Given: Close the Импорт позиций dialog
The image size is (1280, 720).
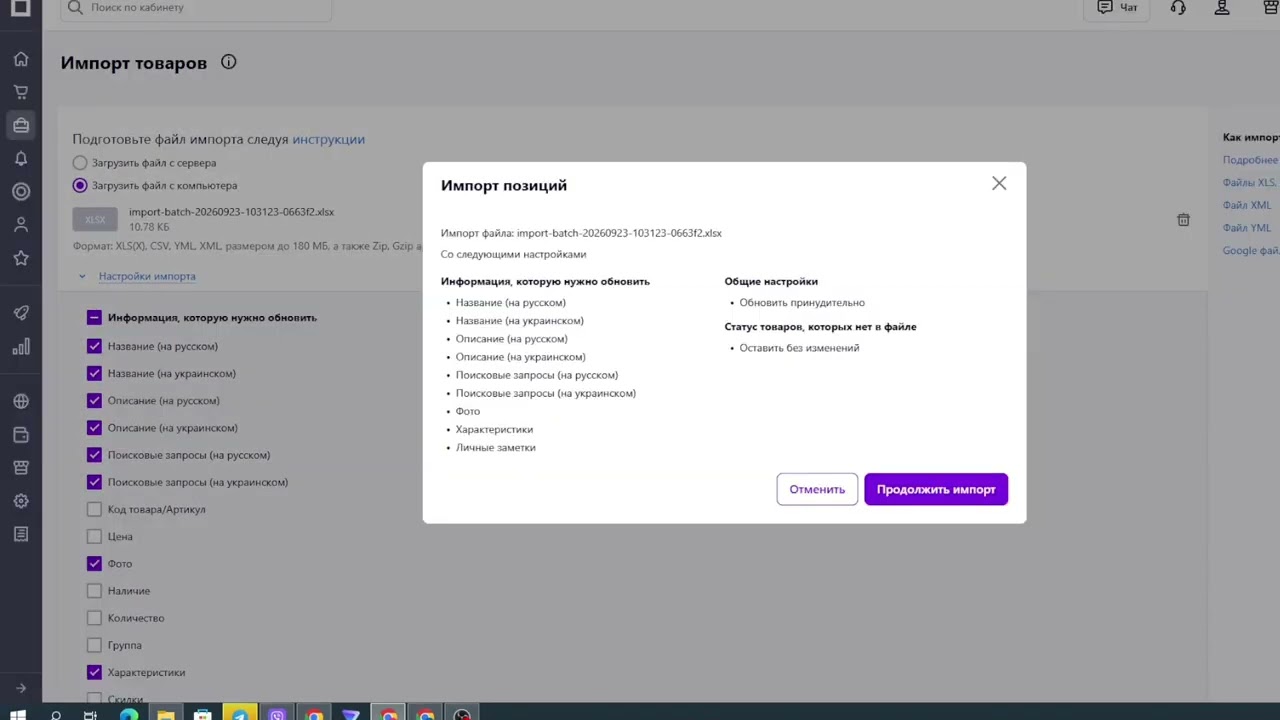Looking at the screenshot, I should (x=999, y=183).
